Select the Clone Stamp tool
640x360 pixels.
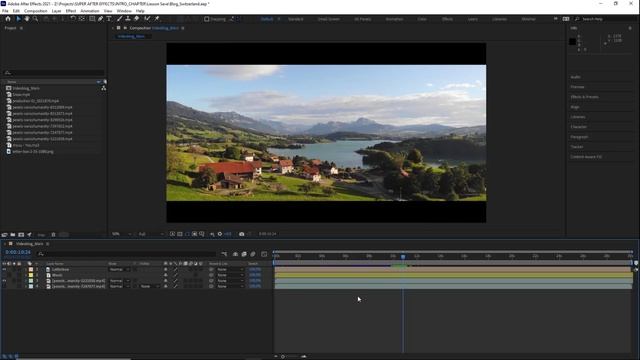tap(128, 19)
